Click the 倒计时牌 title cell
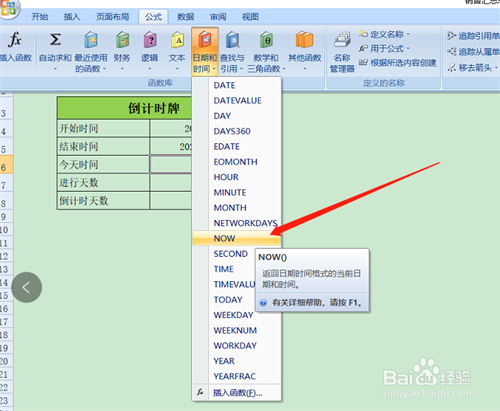 [125, 108]
